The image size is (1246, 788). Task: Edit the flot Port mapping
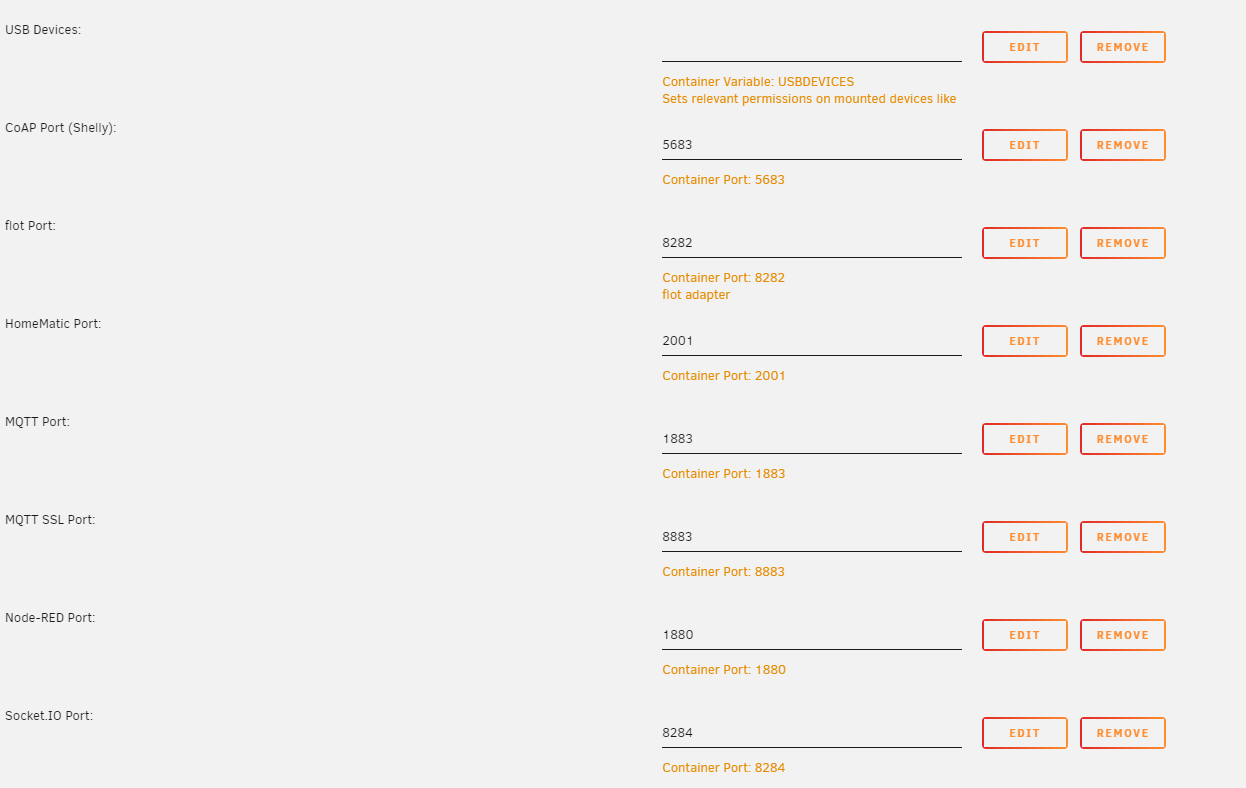1024,243
